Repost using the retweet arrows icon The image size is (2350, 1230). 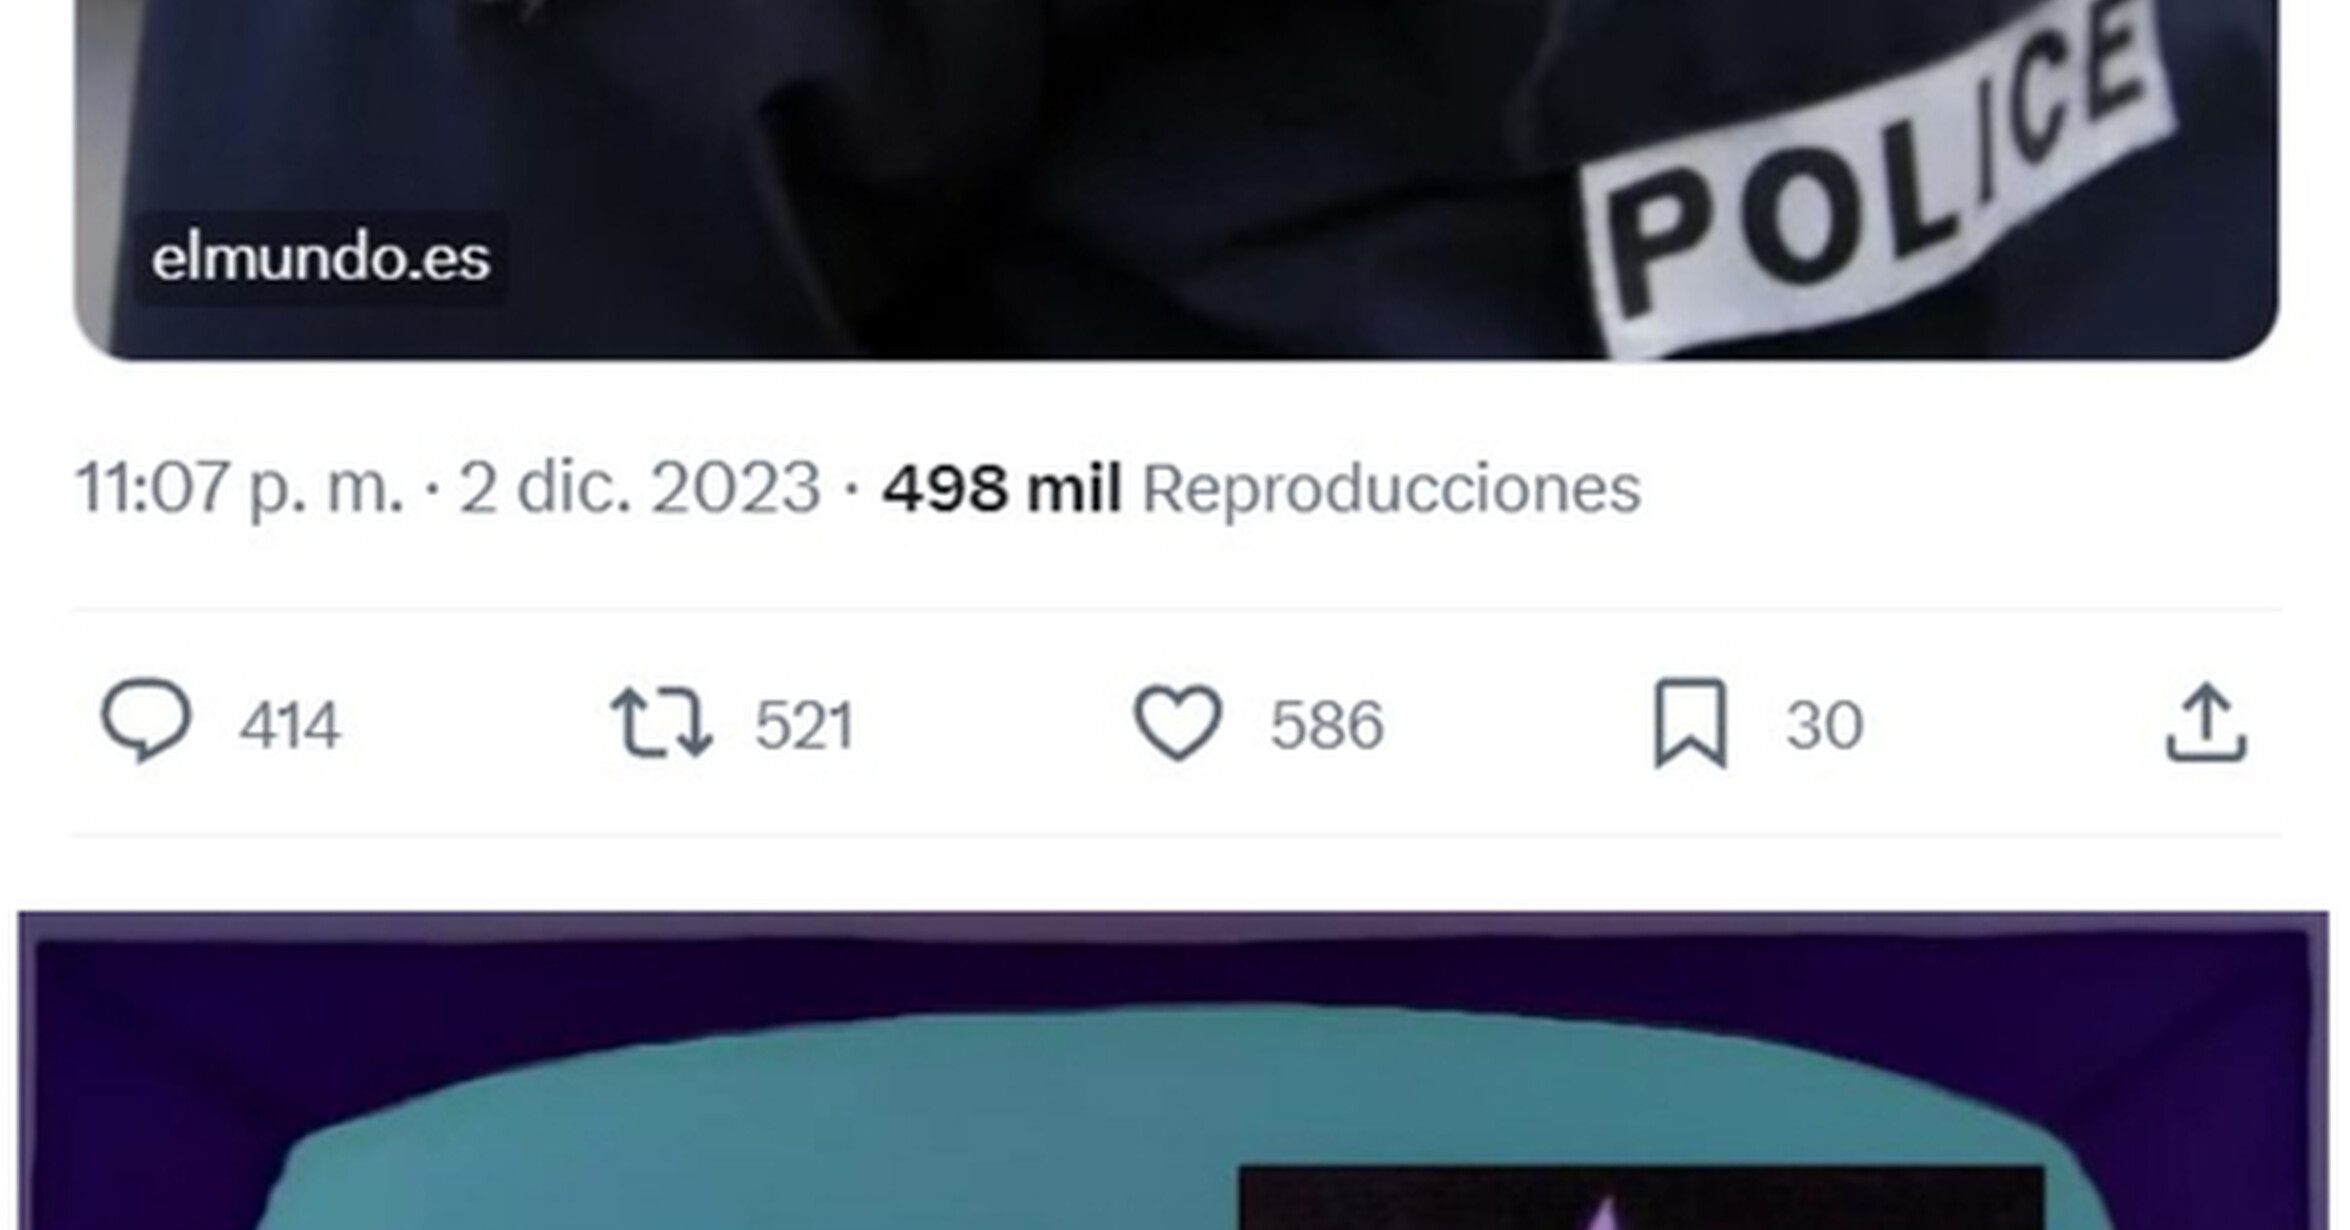662,722
